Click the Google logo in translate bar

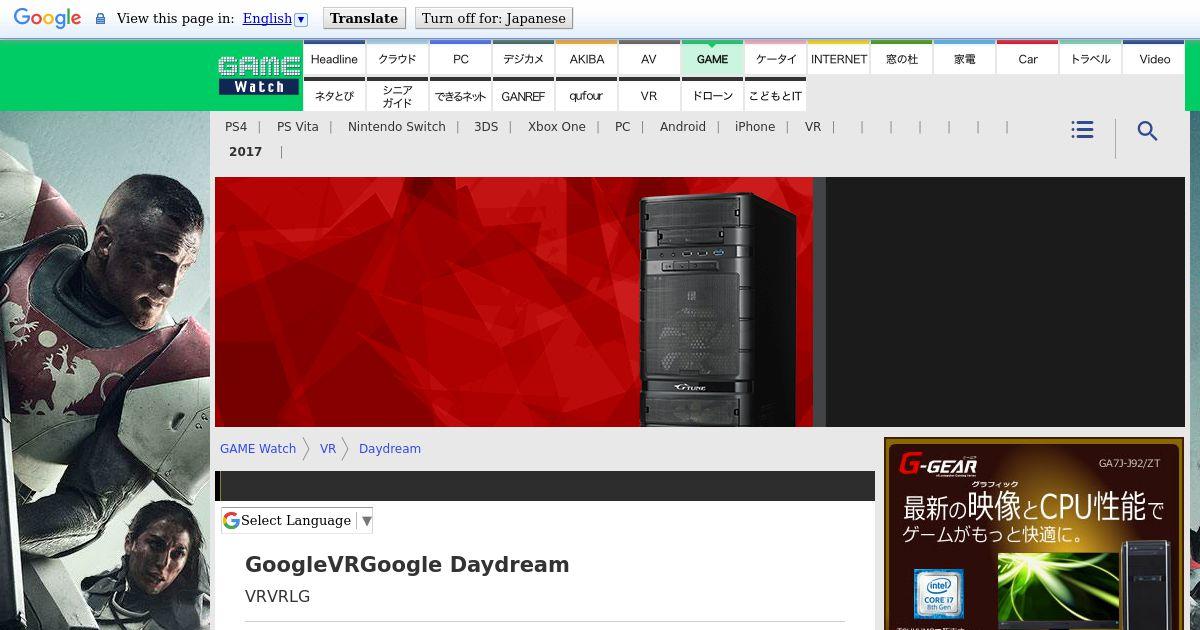[47, 18]
